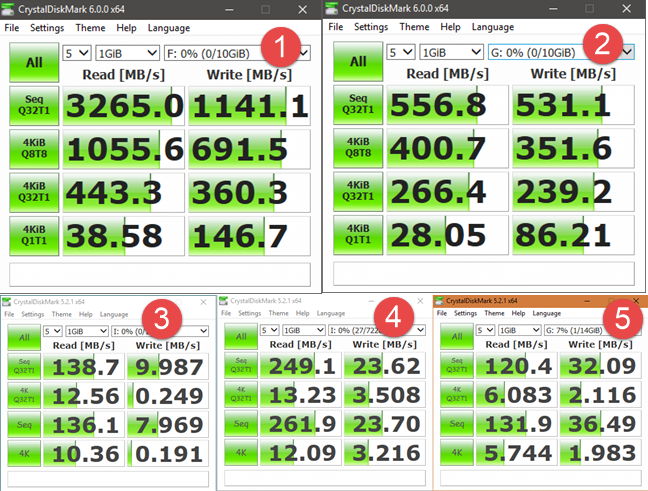Run the Seq Q32T1 test in the F: drive window
Viewport: 648px width, 491px height.
pos(34,105)
